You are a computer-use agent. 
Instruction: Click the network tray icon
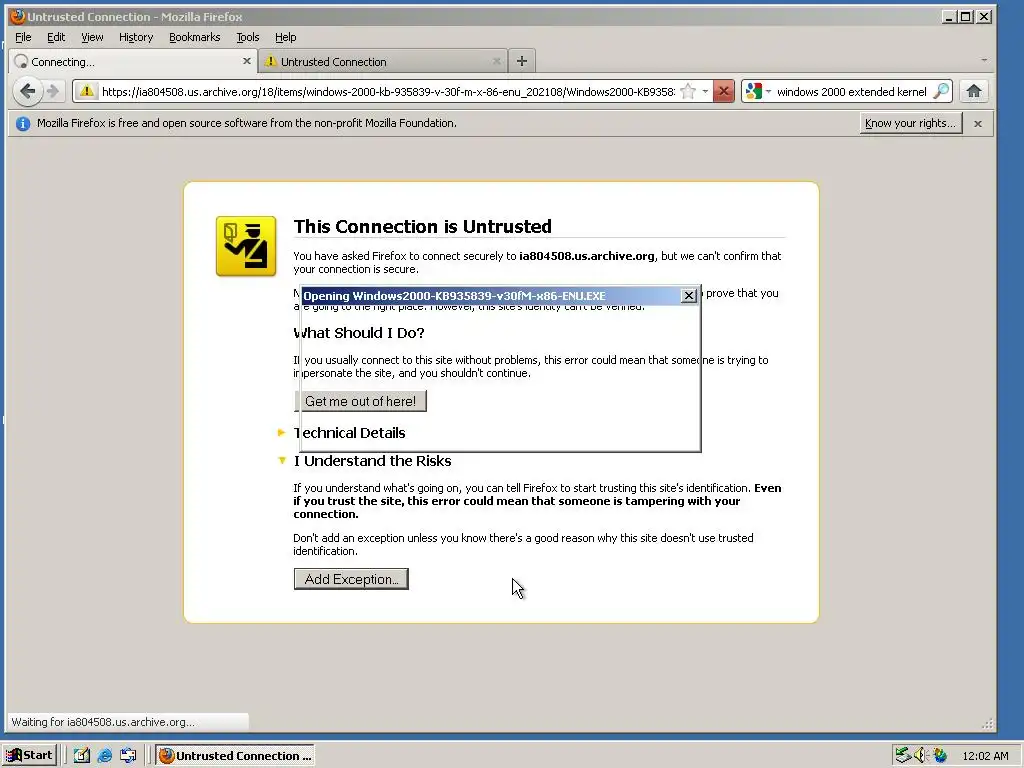pyautogui.click(x=903, y=755)
